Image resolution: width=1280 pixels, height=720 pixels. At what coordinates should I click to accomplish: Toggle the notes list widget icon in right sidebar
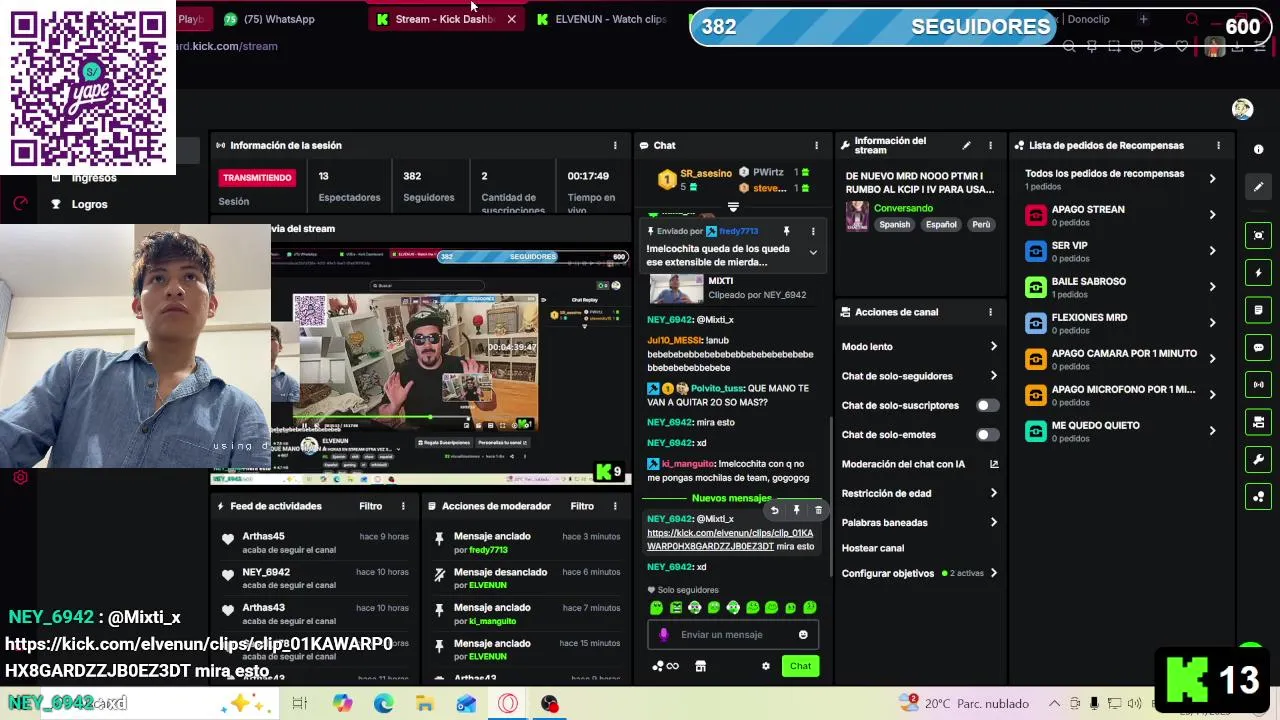(x=1258, y=310)
